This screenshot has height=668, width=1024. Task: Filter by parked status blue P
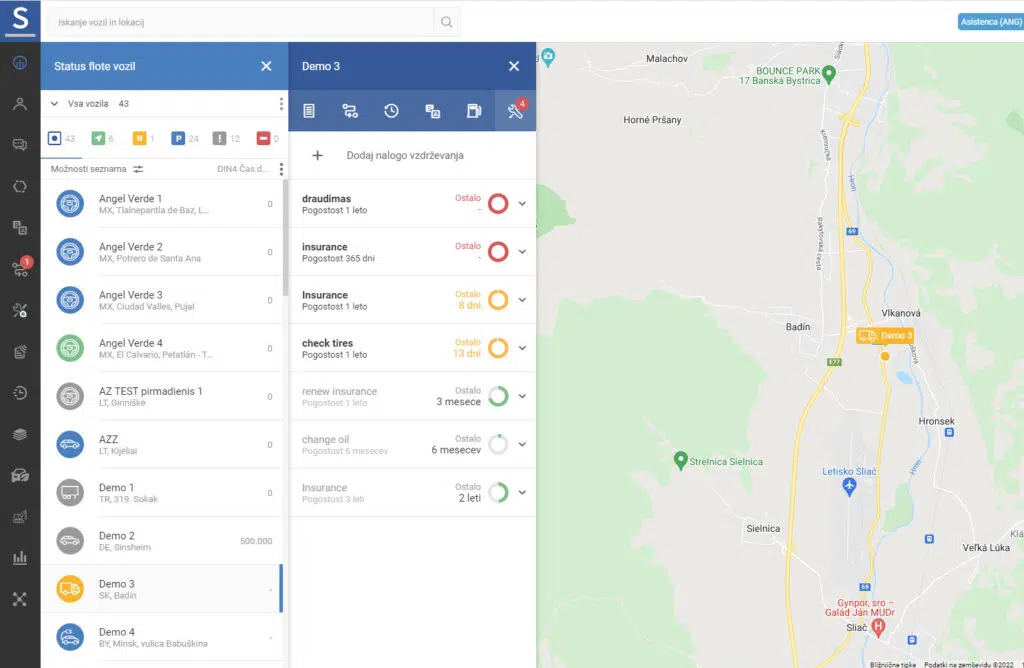click(185, 138)
